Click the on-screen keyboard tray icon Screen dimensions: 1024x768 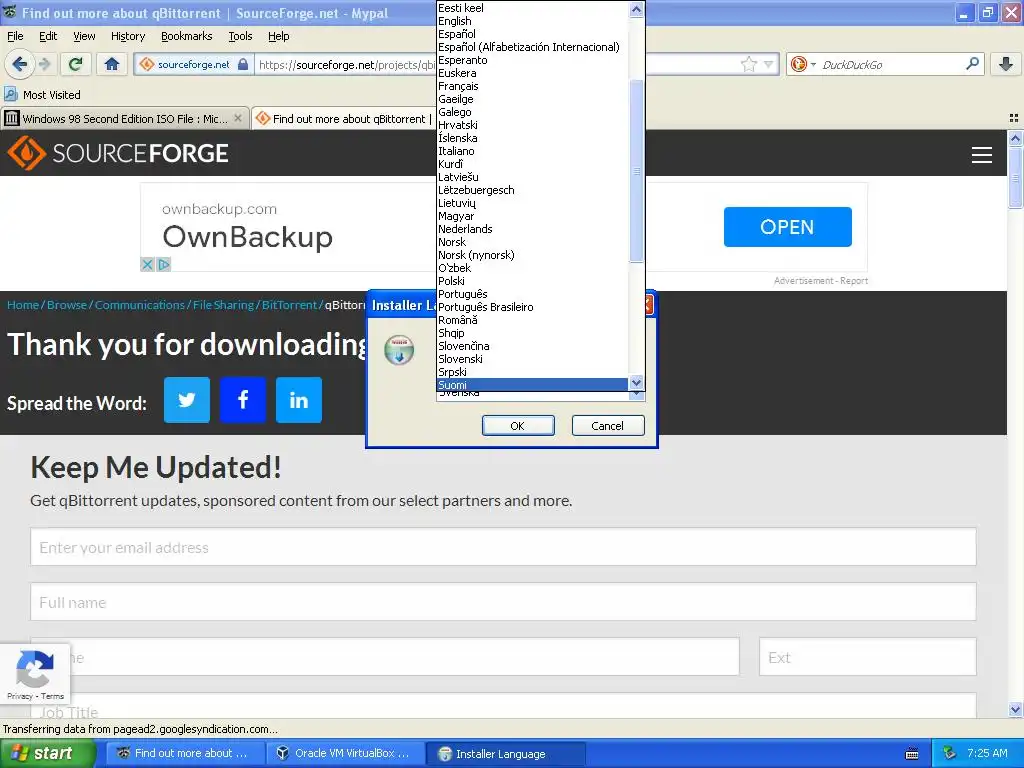coord(912,754)
